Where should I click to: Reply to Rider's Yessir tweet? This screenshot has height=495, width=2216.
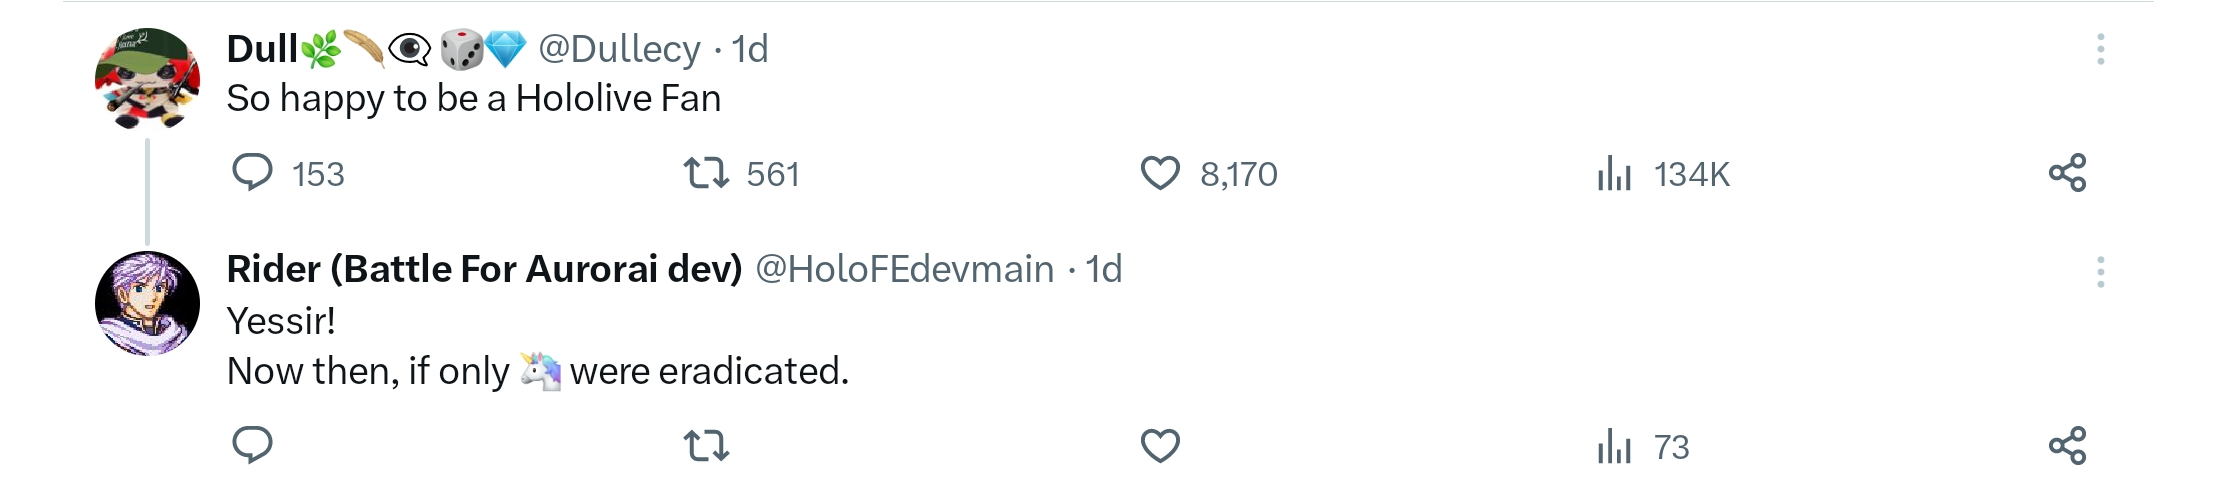point(252,445)
